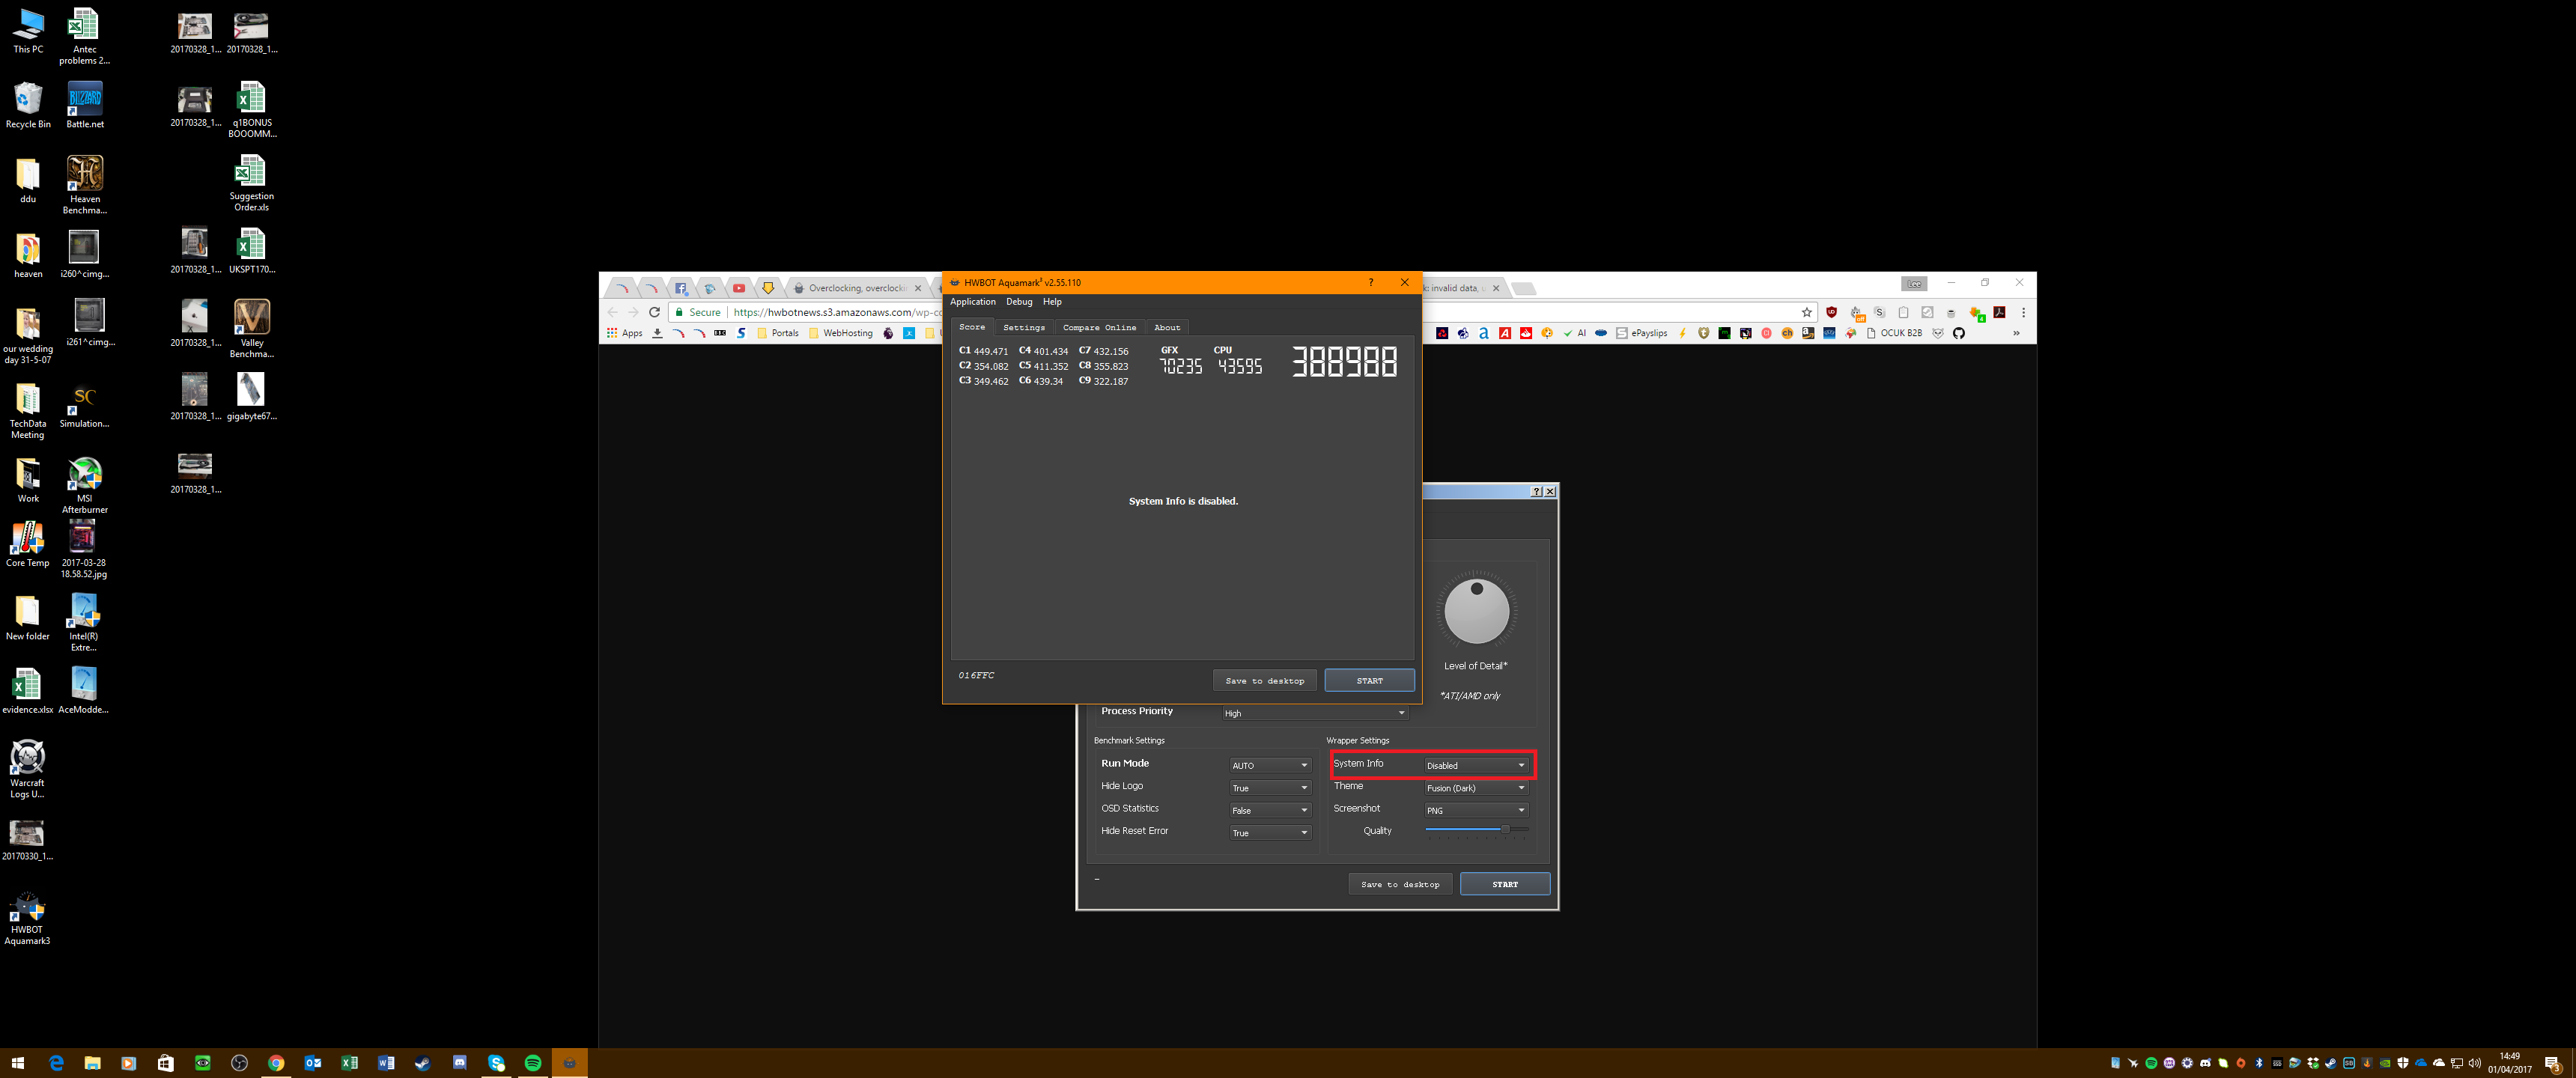Open Screenshot format PNG dropdown
Viewport: 2576px width, 1078px height.
pos(1476,810)
